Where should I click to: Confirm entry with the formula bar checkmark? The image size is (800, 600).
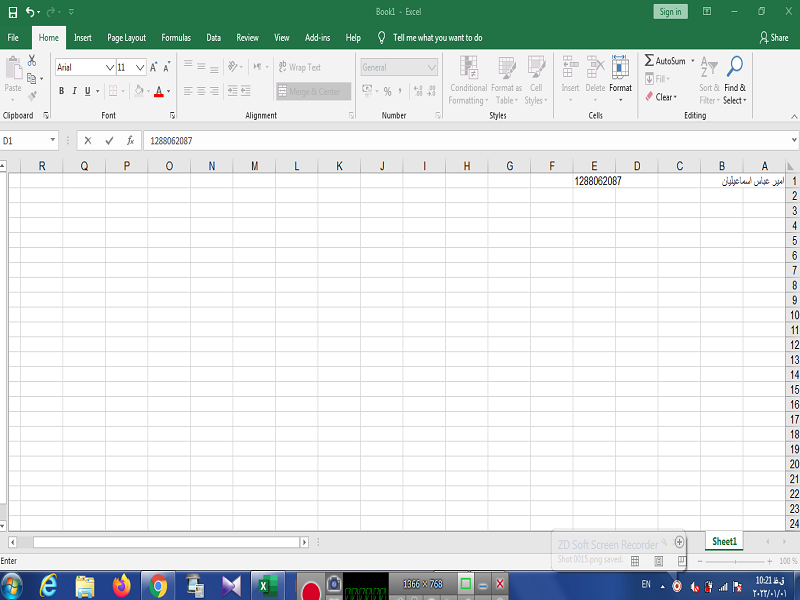tap(109, 141)
